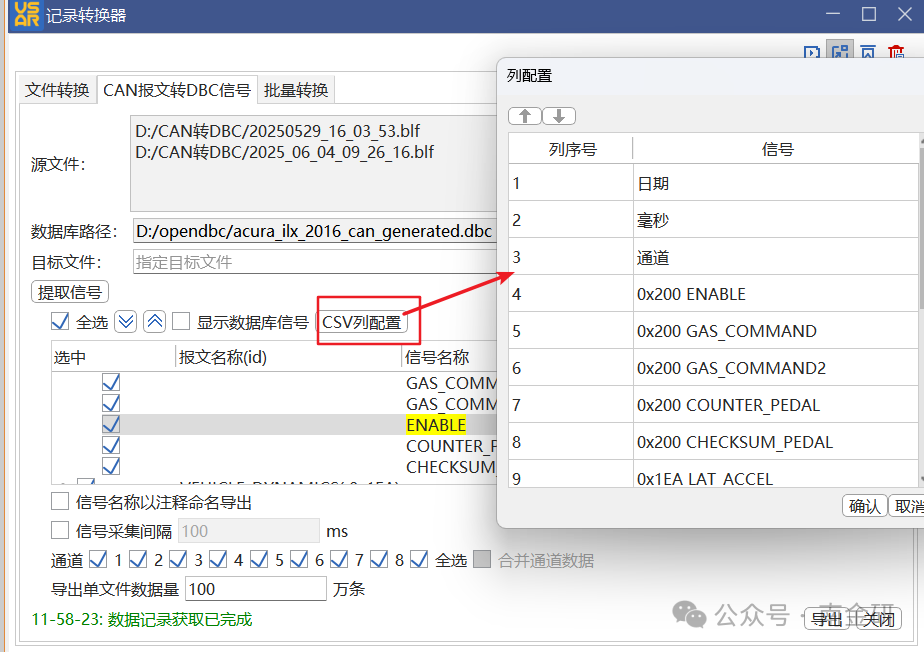Enable the 信号采集间隔 checkbox
Screen dimensions: 924x652
click(x=60, y=530)
